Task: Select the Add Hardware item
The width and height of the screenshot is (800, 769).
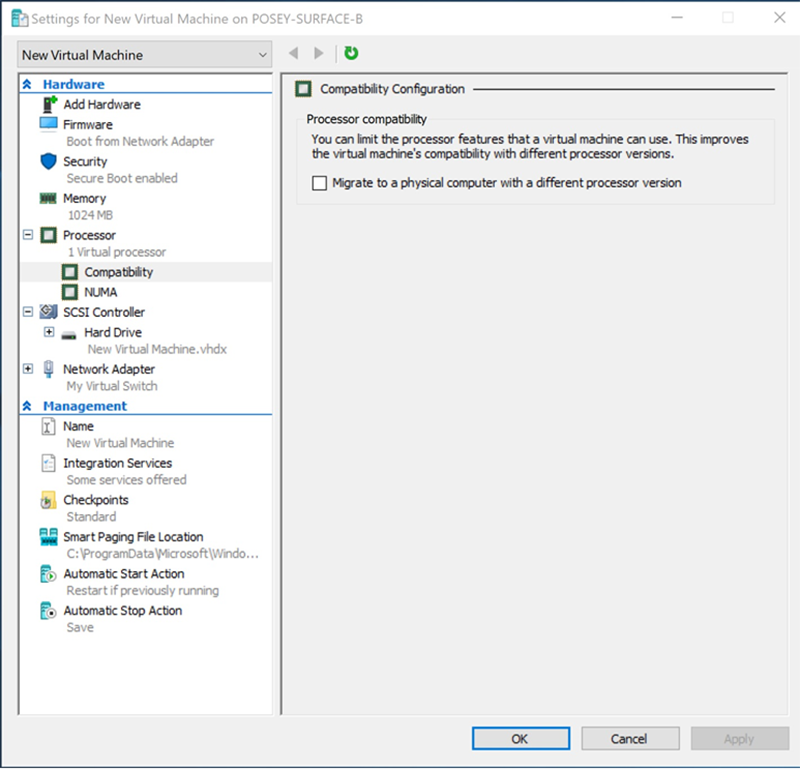Action: tap(102, 104)
